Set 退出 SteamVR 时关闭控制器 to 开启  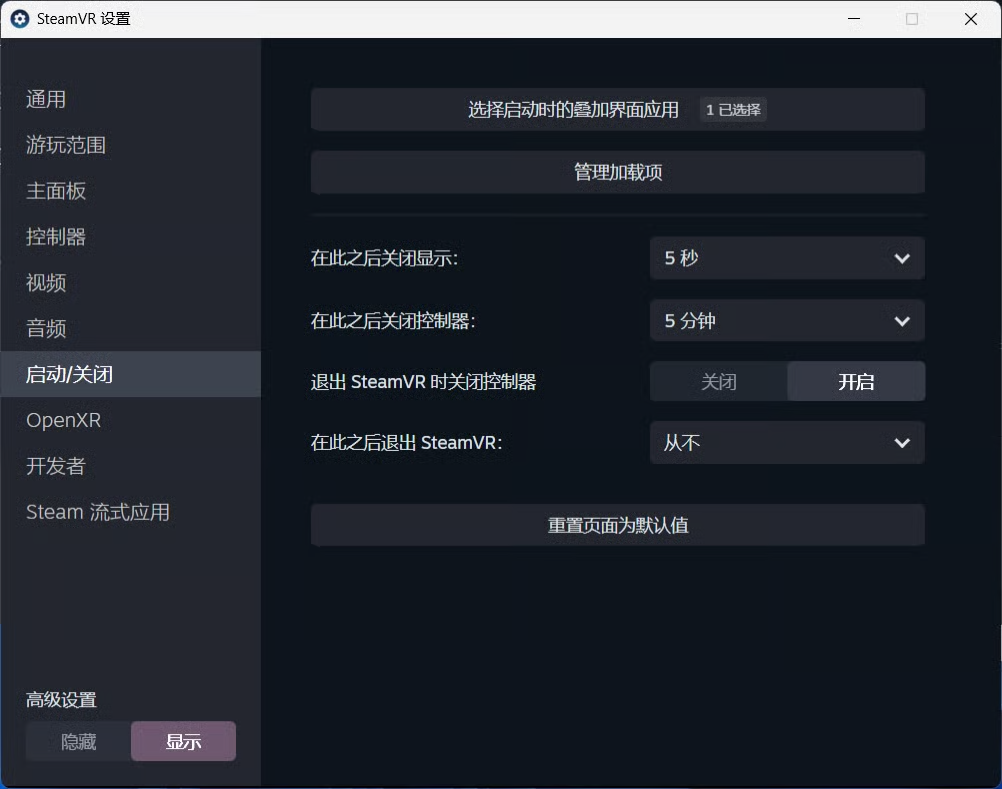(x=856, y=382)
